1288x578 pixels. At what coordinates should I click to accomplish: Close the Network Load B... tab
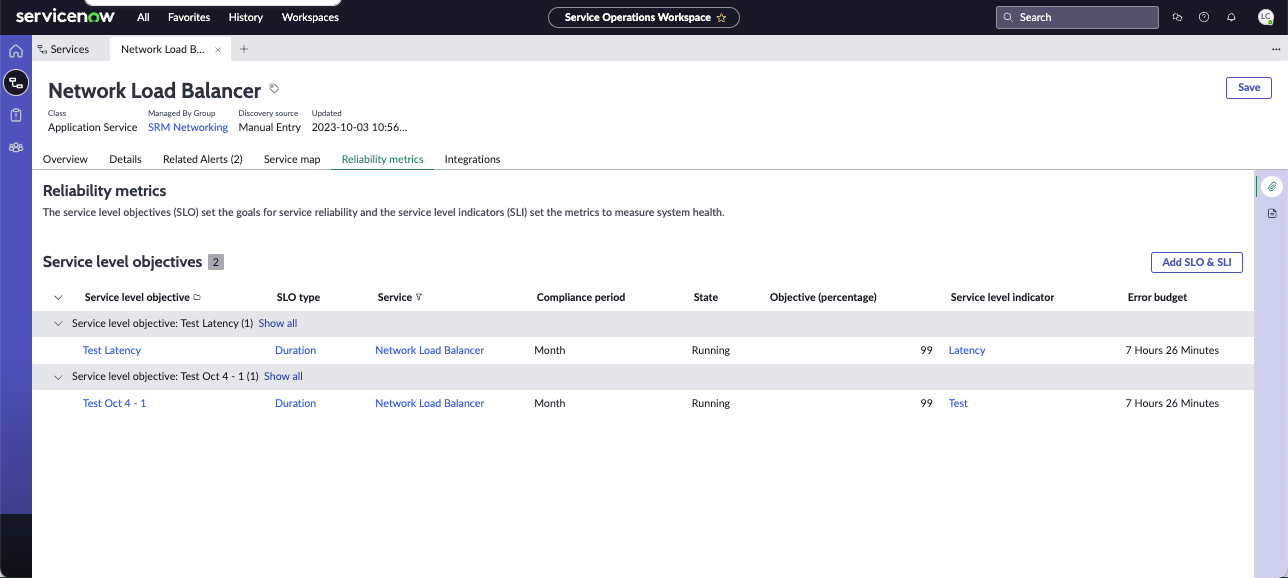[218, 49]
